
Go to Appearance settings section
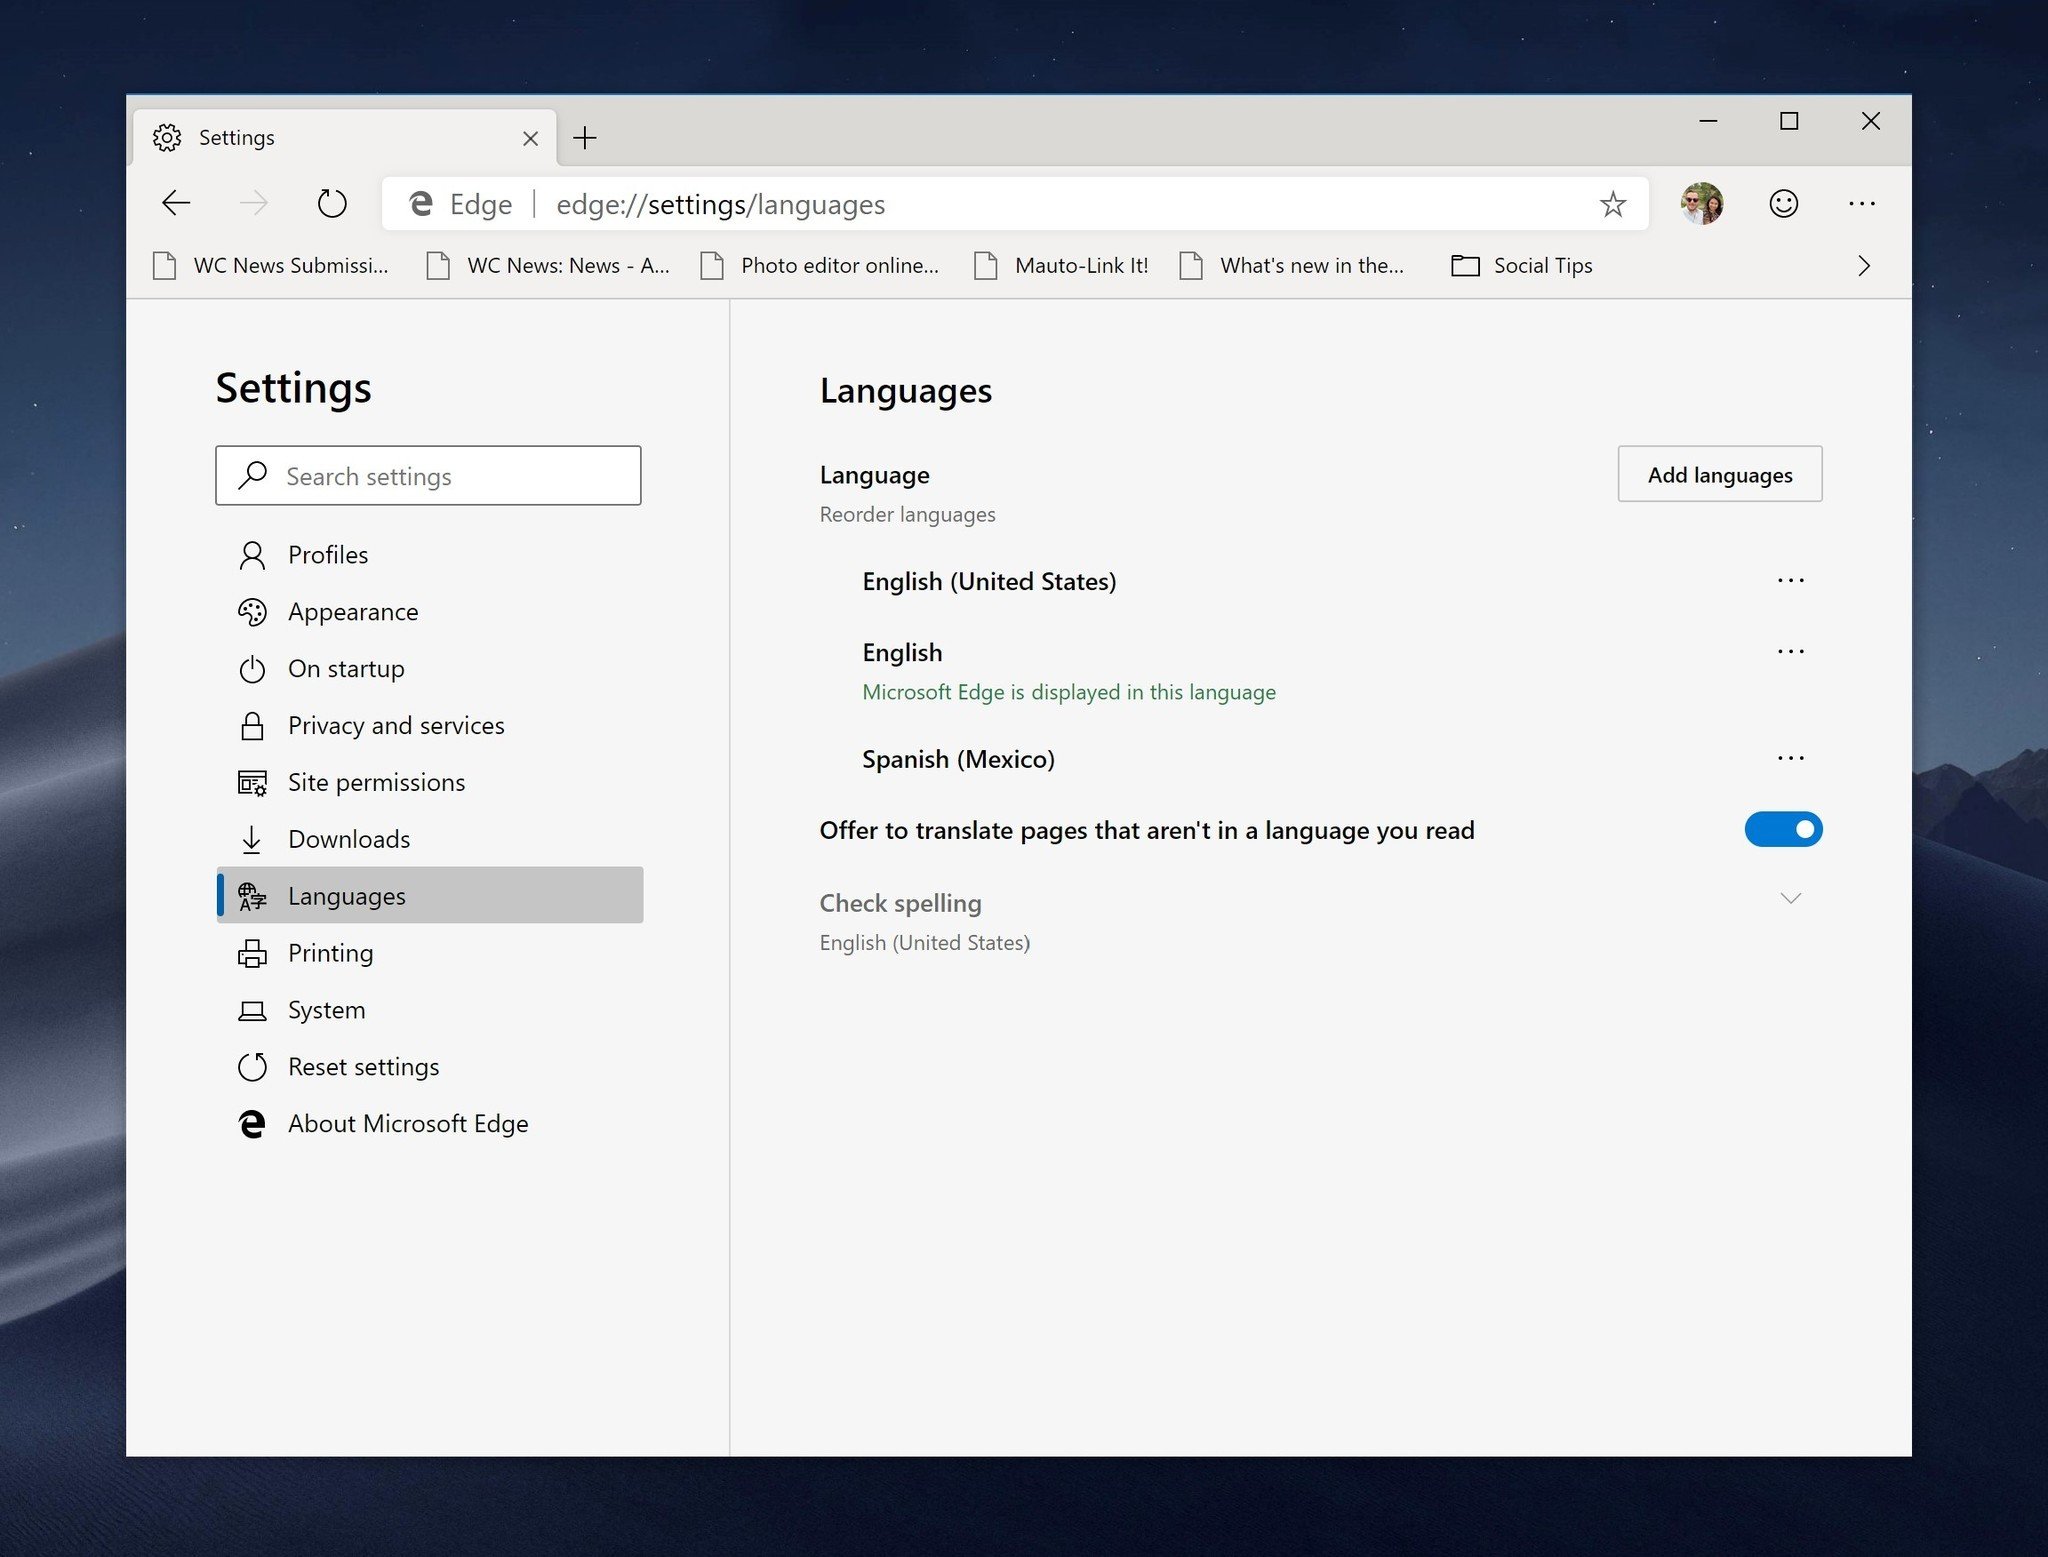(x=353, y=612)
